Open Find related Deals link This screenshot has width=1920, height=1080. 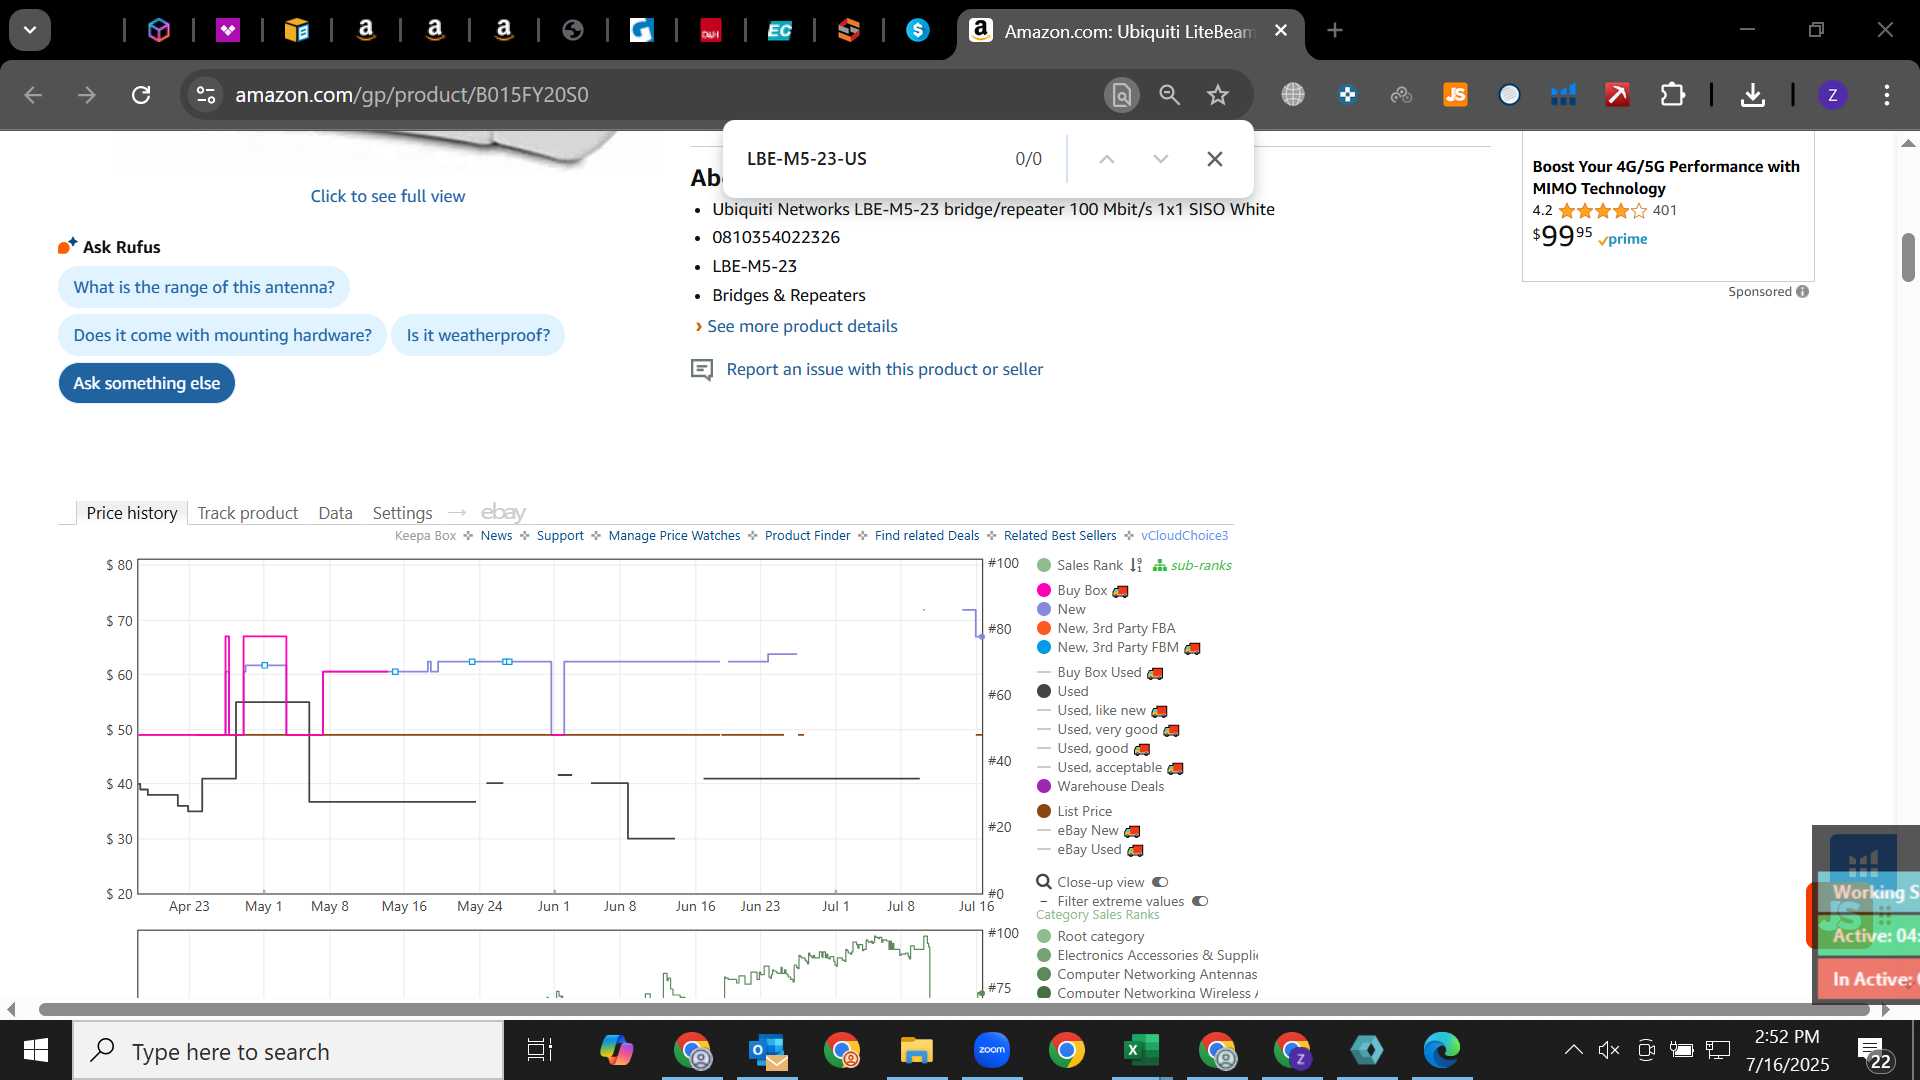[x=927, y=536]
